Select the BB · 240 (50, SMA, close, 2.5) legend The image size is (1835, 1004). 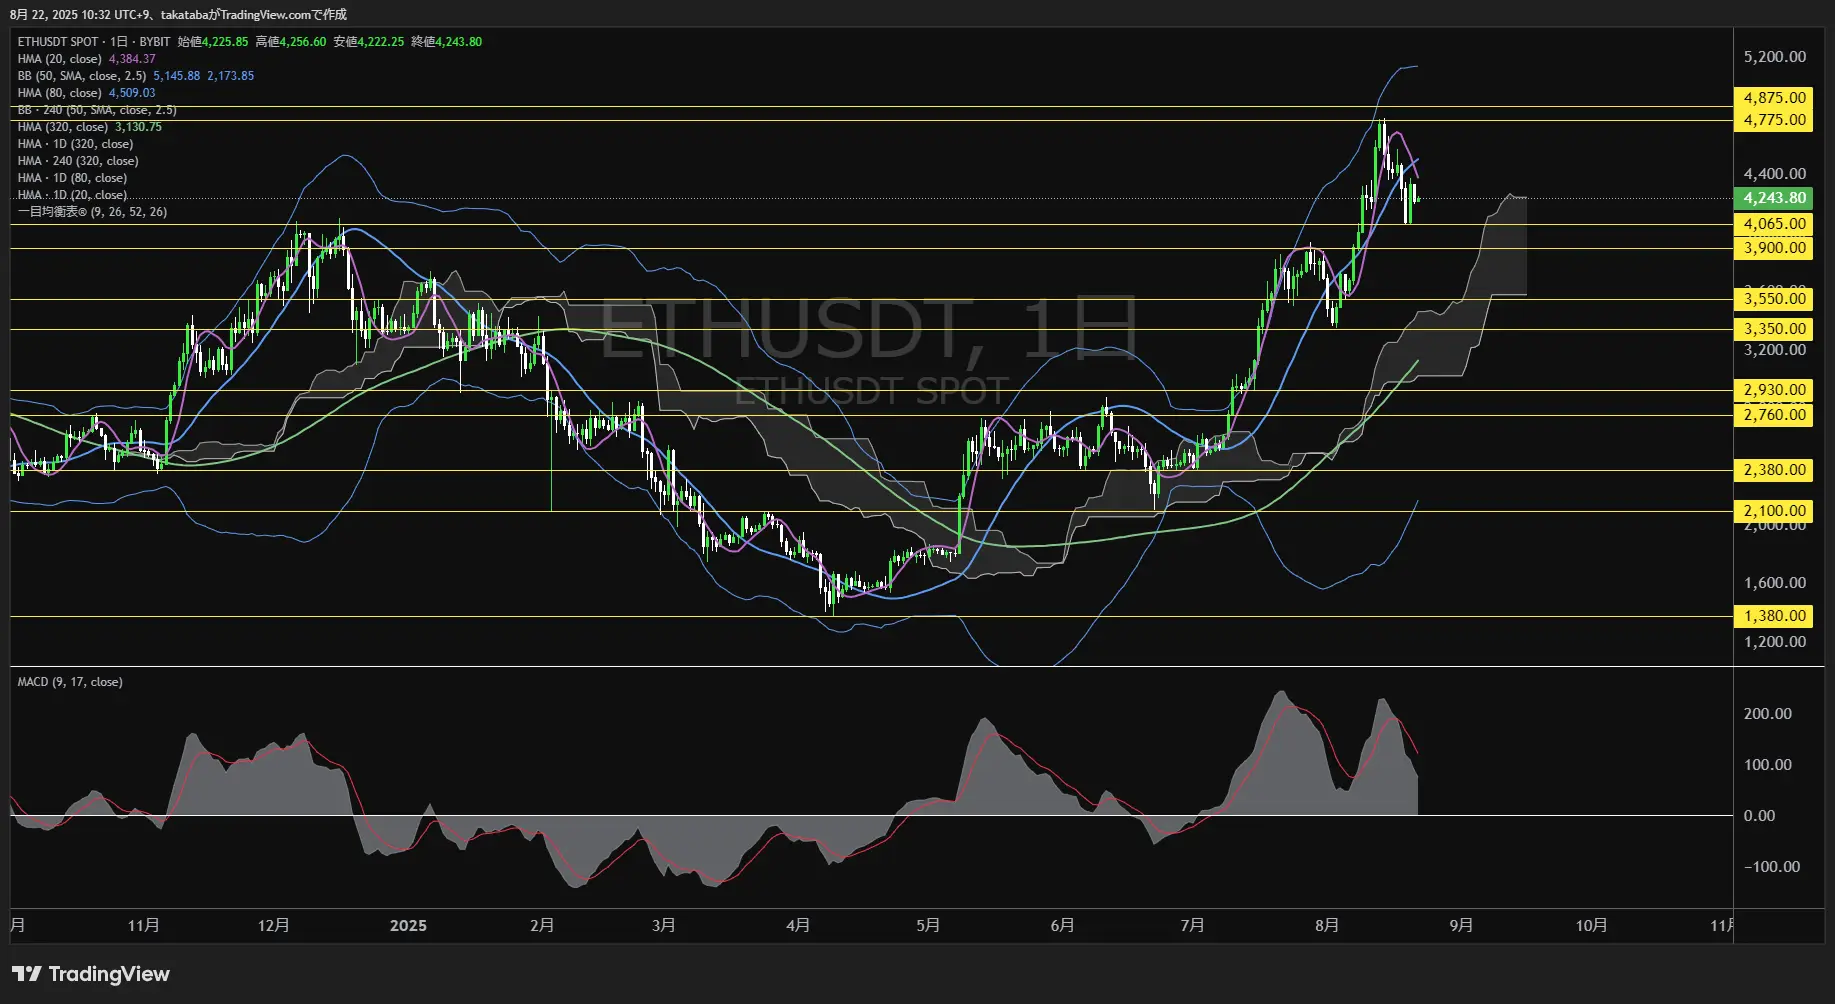(97, 110)
